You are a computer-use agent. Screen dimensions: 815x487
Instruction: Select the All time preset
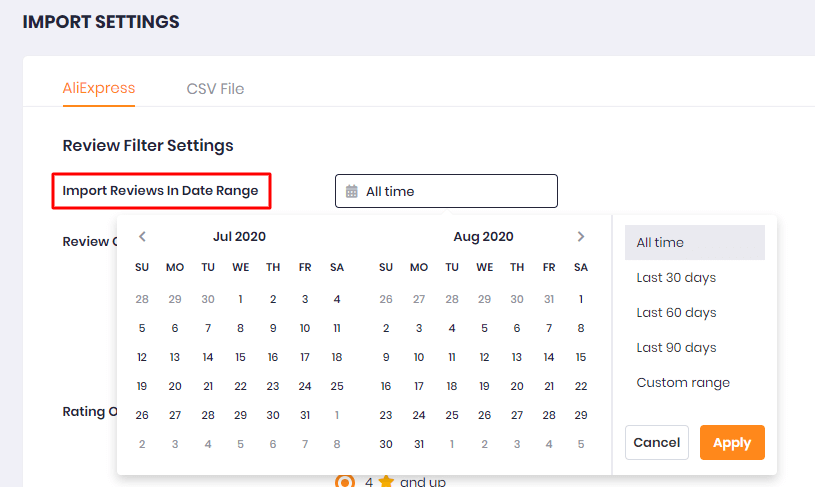click(694, 242)
